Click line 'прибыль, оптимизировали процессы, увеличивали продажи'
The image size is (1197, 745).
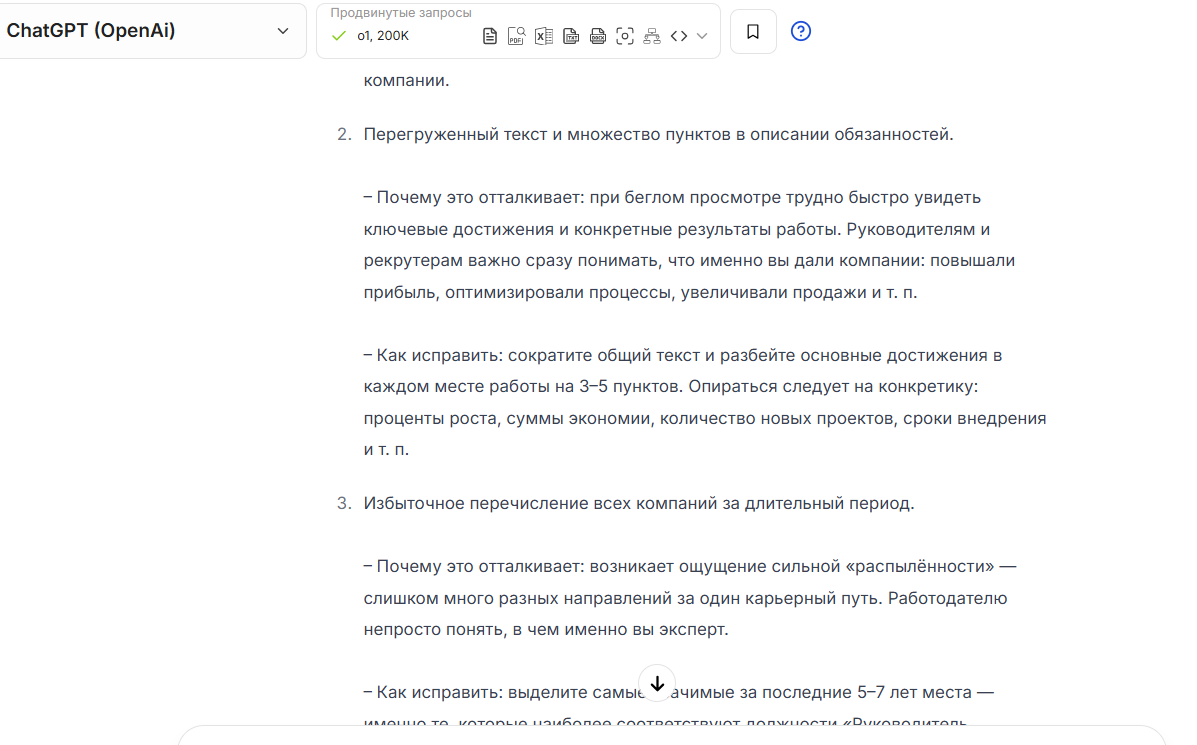pyautogui.click(x=640, y=292)
